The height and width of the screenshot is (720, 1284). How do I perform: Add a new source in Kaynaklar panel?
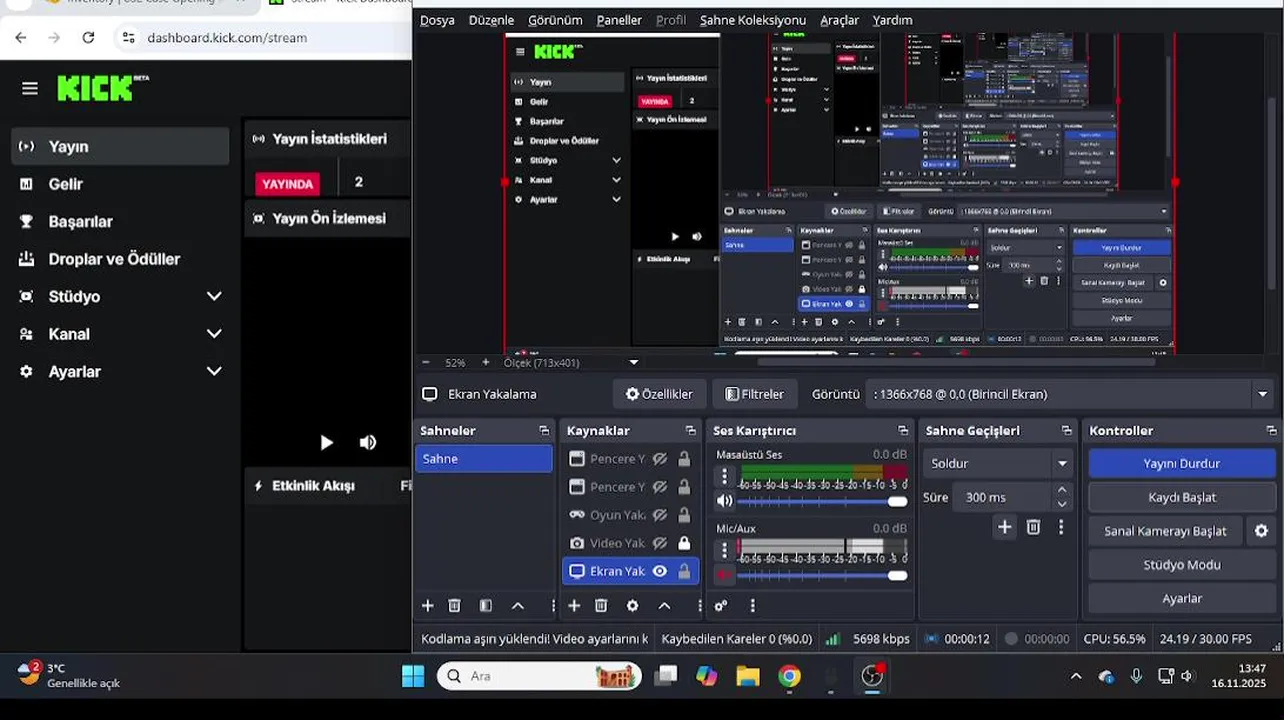pyautogui.click(x=574, y=606)
